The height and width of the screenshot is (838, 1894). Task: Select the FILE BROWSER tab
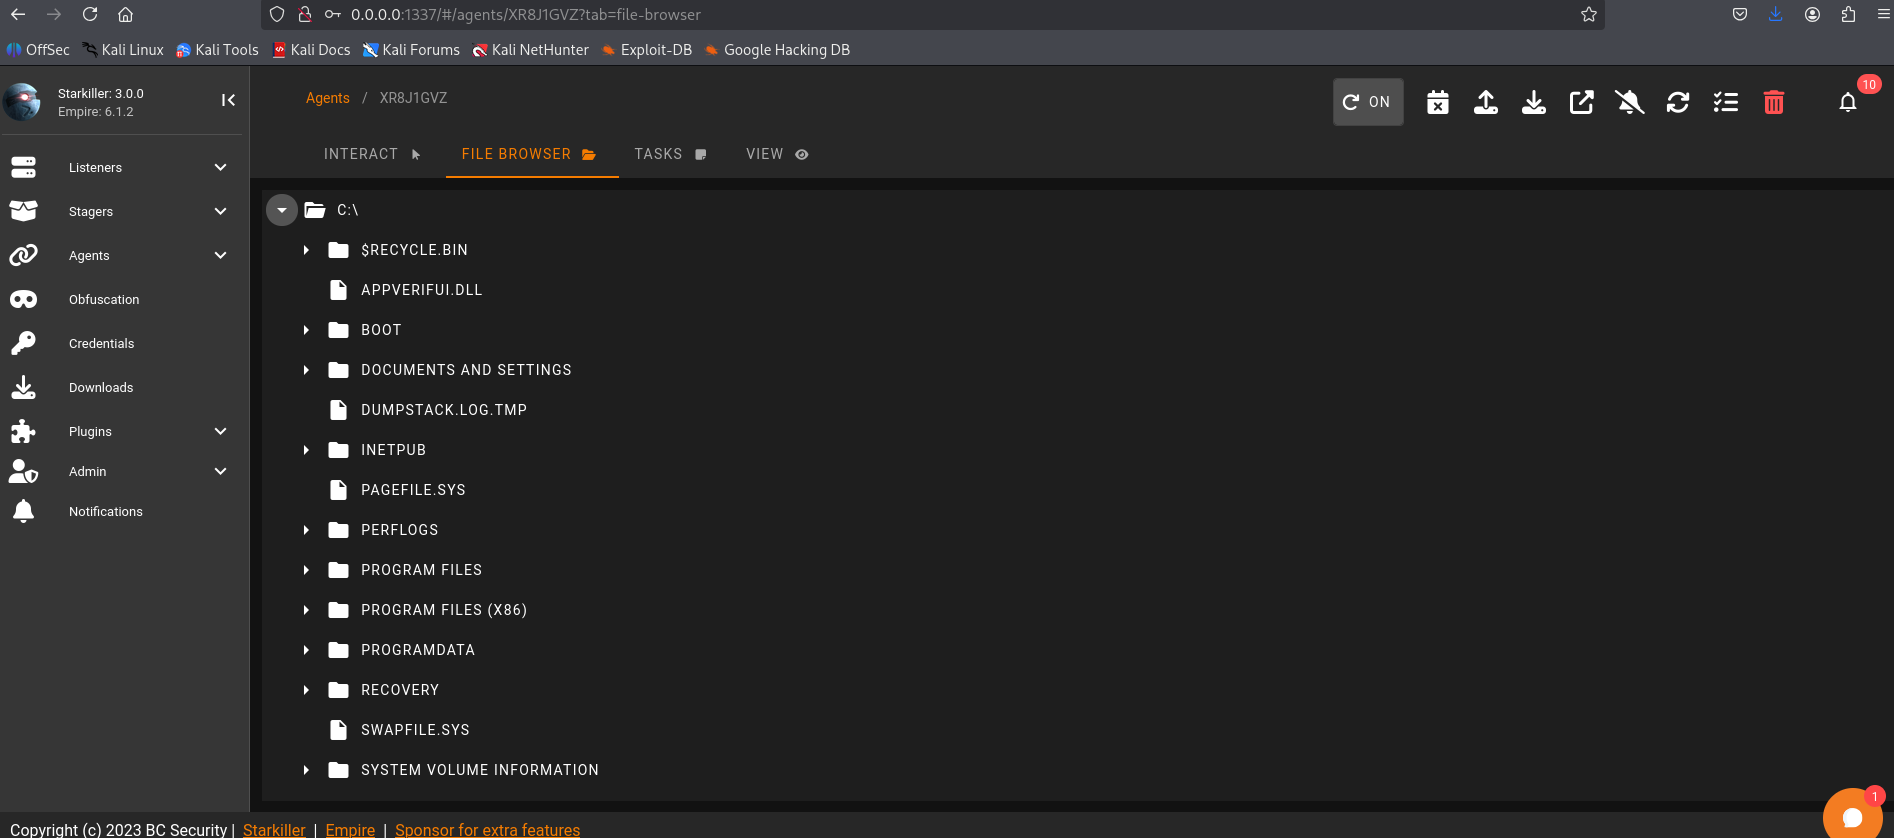point(532,154)
